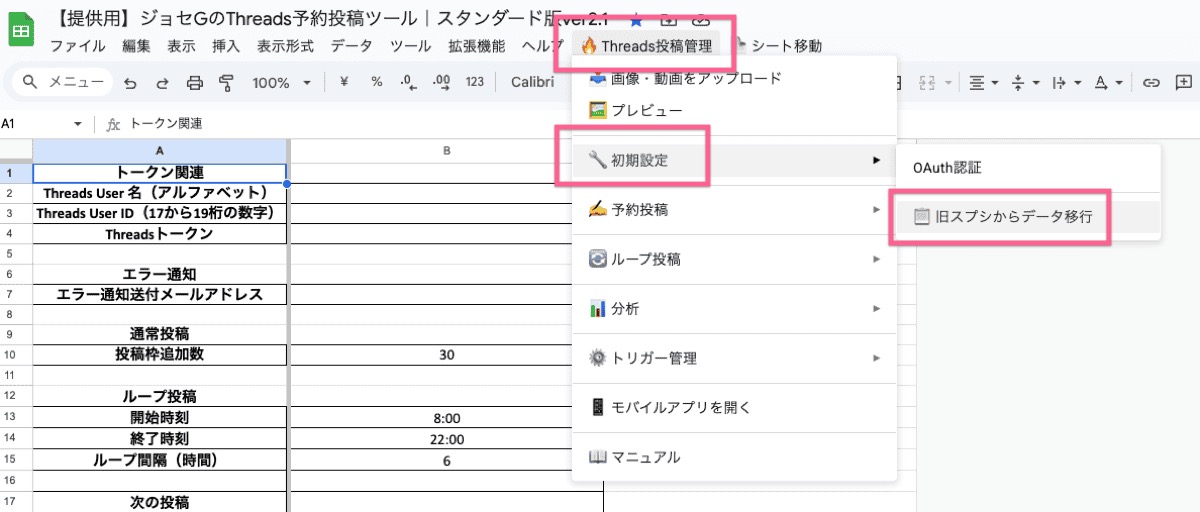Select the paint format roller icon
Screen dimensions: 1200x512
coord(226,83)
